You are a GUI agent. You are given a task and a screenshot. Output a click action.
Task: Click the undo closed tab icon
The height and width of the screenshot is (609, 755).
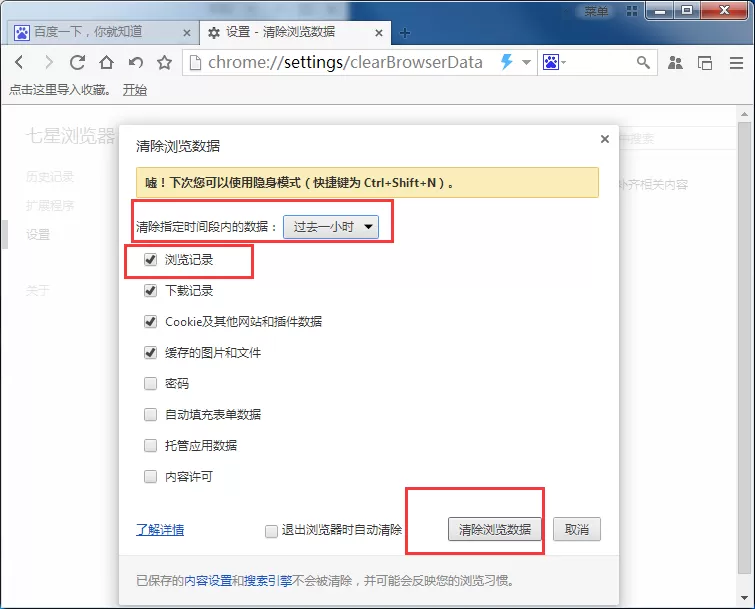tap(136, 62)
